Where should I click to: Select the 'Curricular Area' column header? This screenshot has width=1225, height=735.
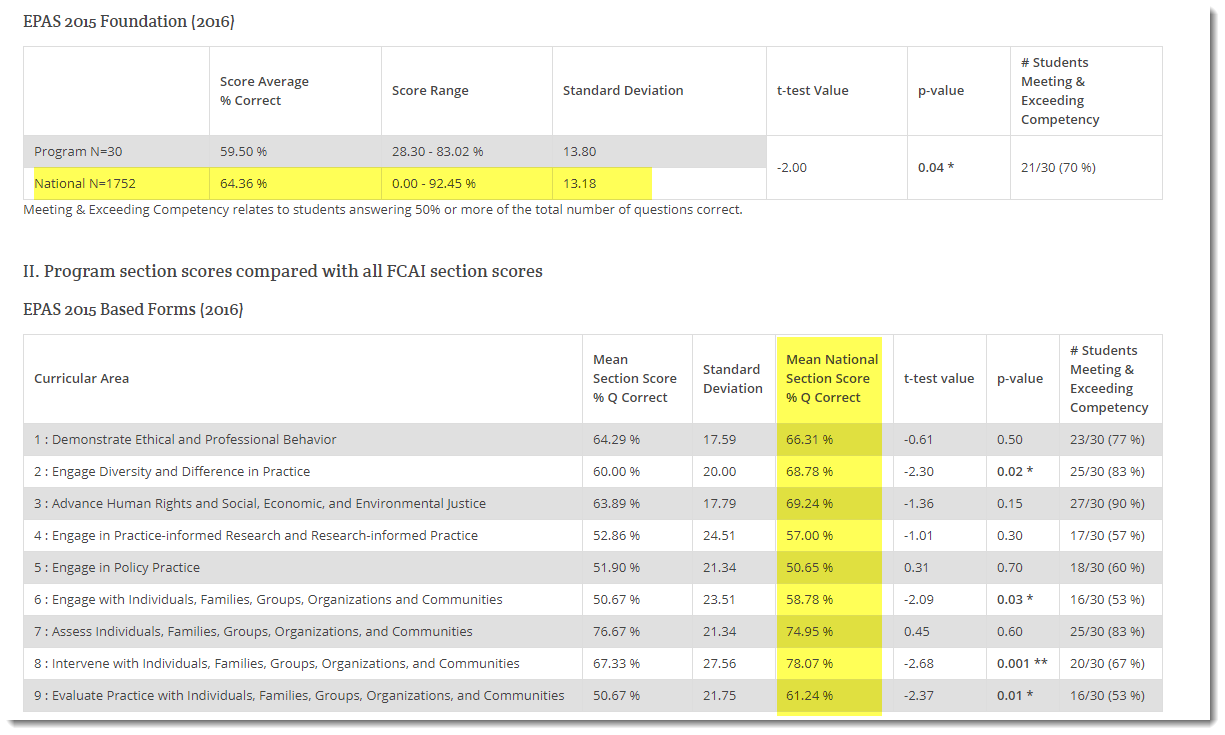(x=81, y=378)
